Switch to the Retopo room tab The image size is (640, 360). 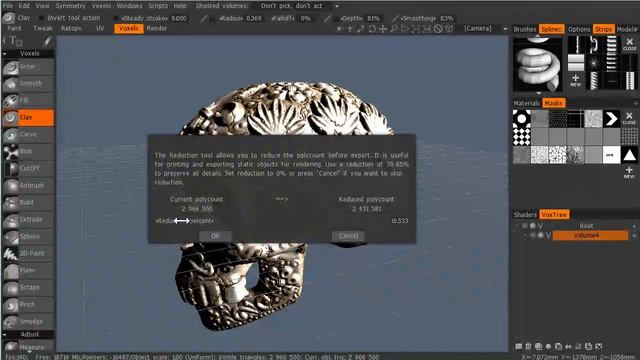[x=71, y=29]
